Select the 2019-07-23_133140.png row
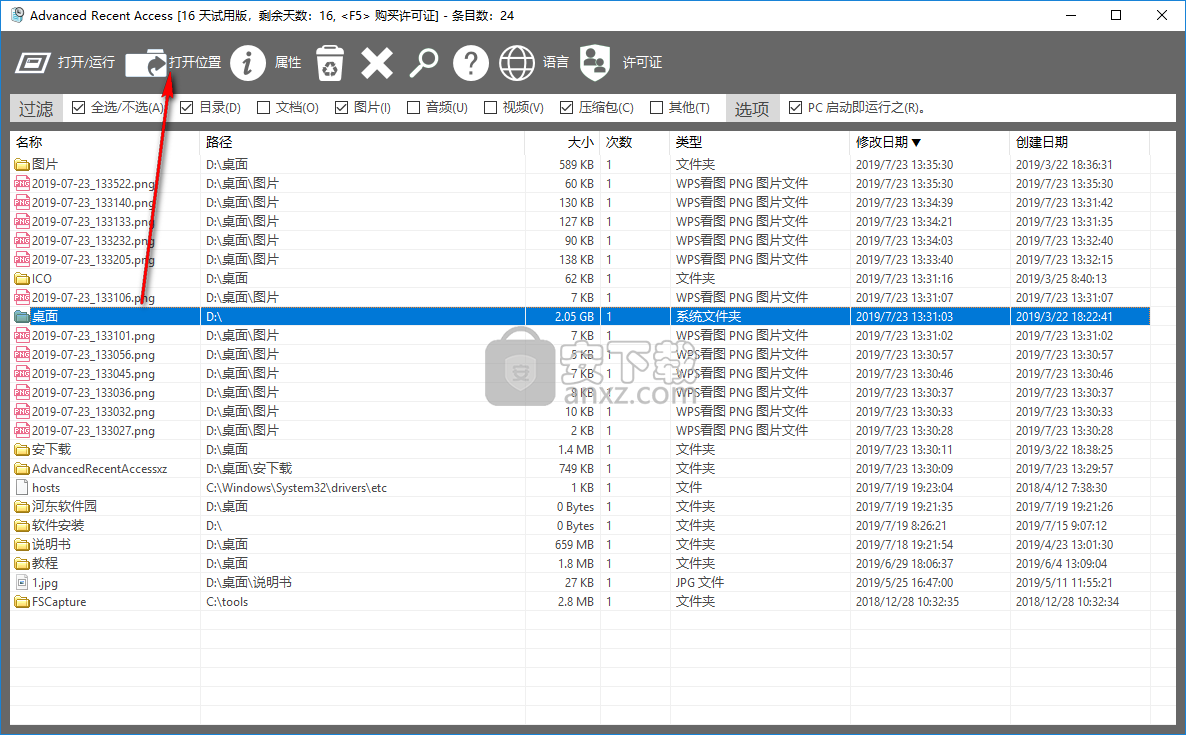This screenshot has height=735, width=1186. tap(580, 203)
